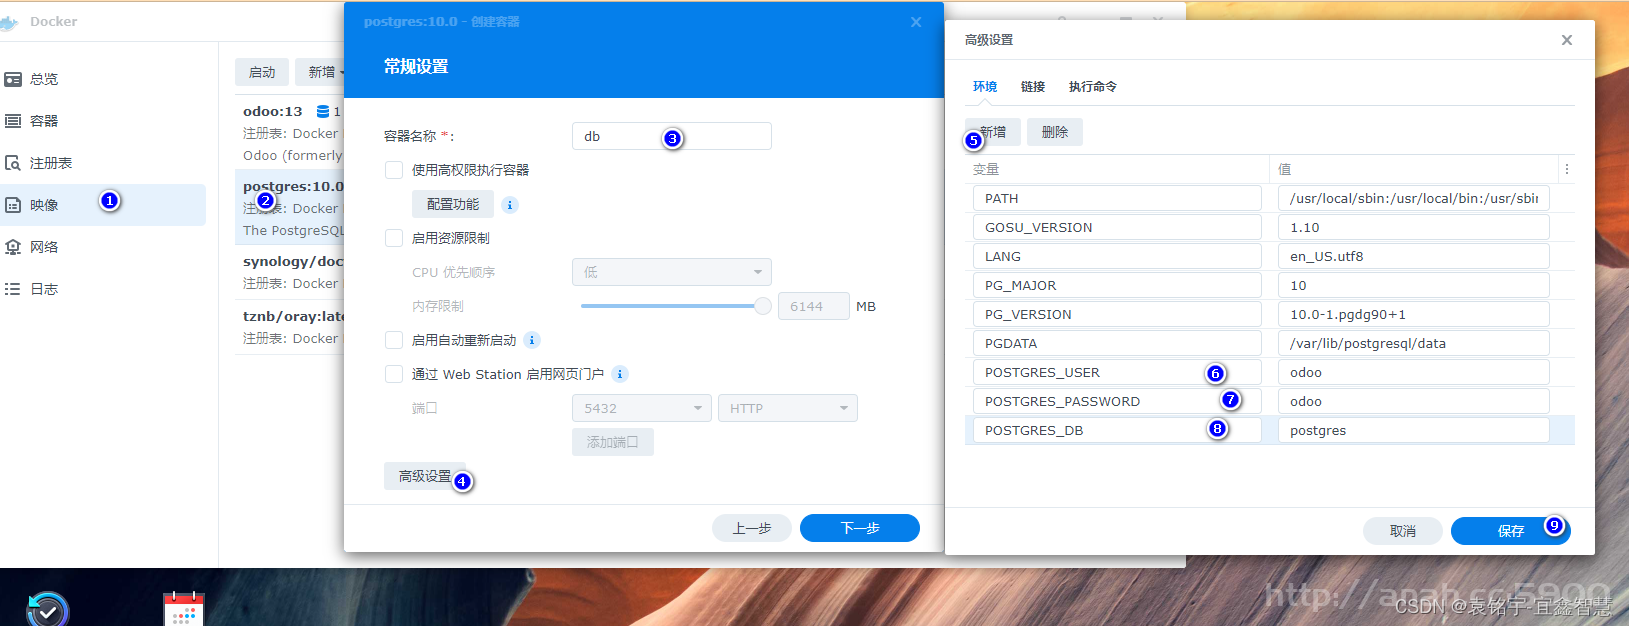Edit GOSU_VERSION value 1.10
1629x626 pixels.
1414,227
